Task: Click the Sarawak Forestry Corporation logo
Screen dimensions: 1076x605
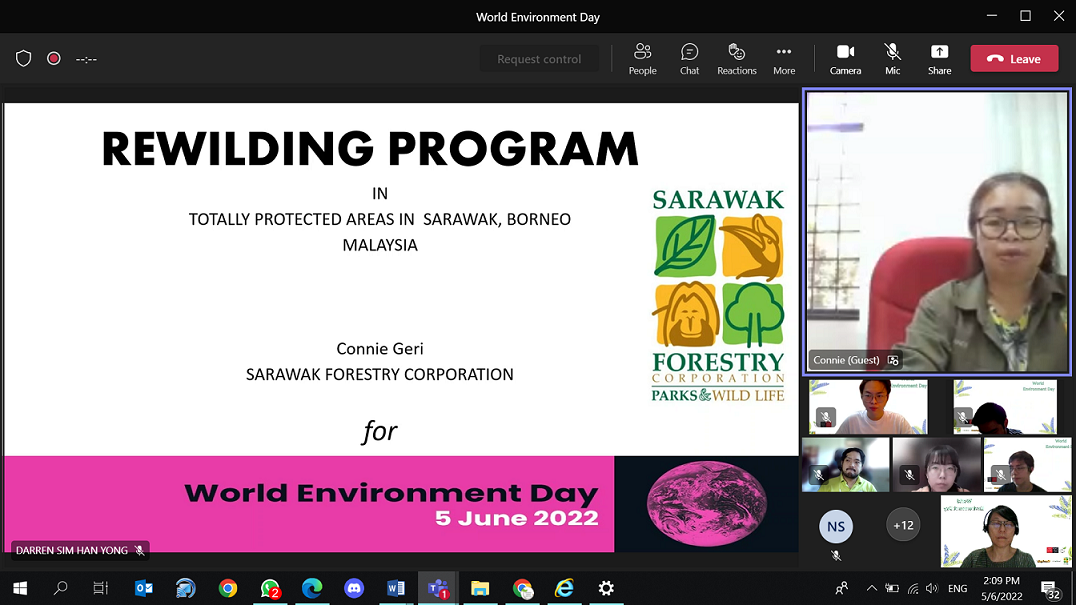Action: [x=718, y=295]
